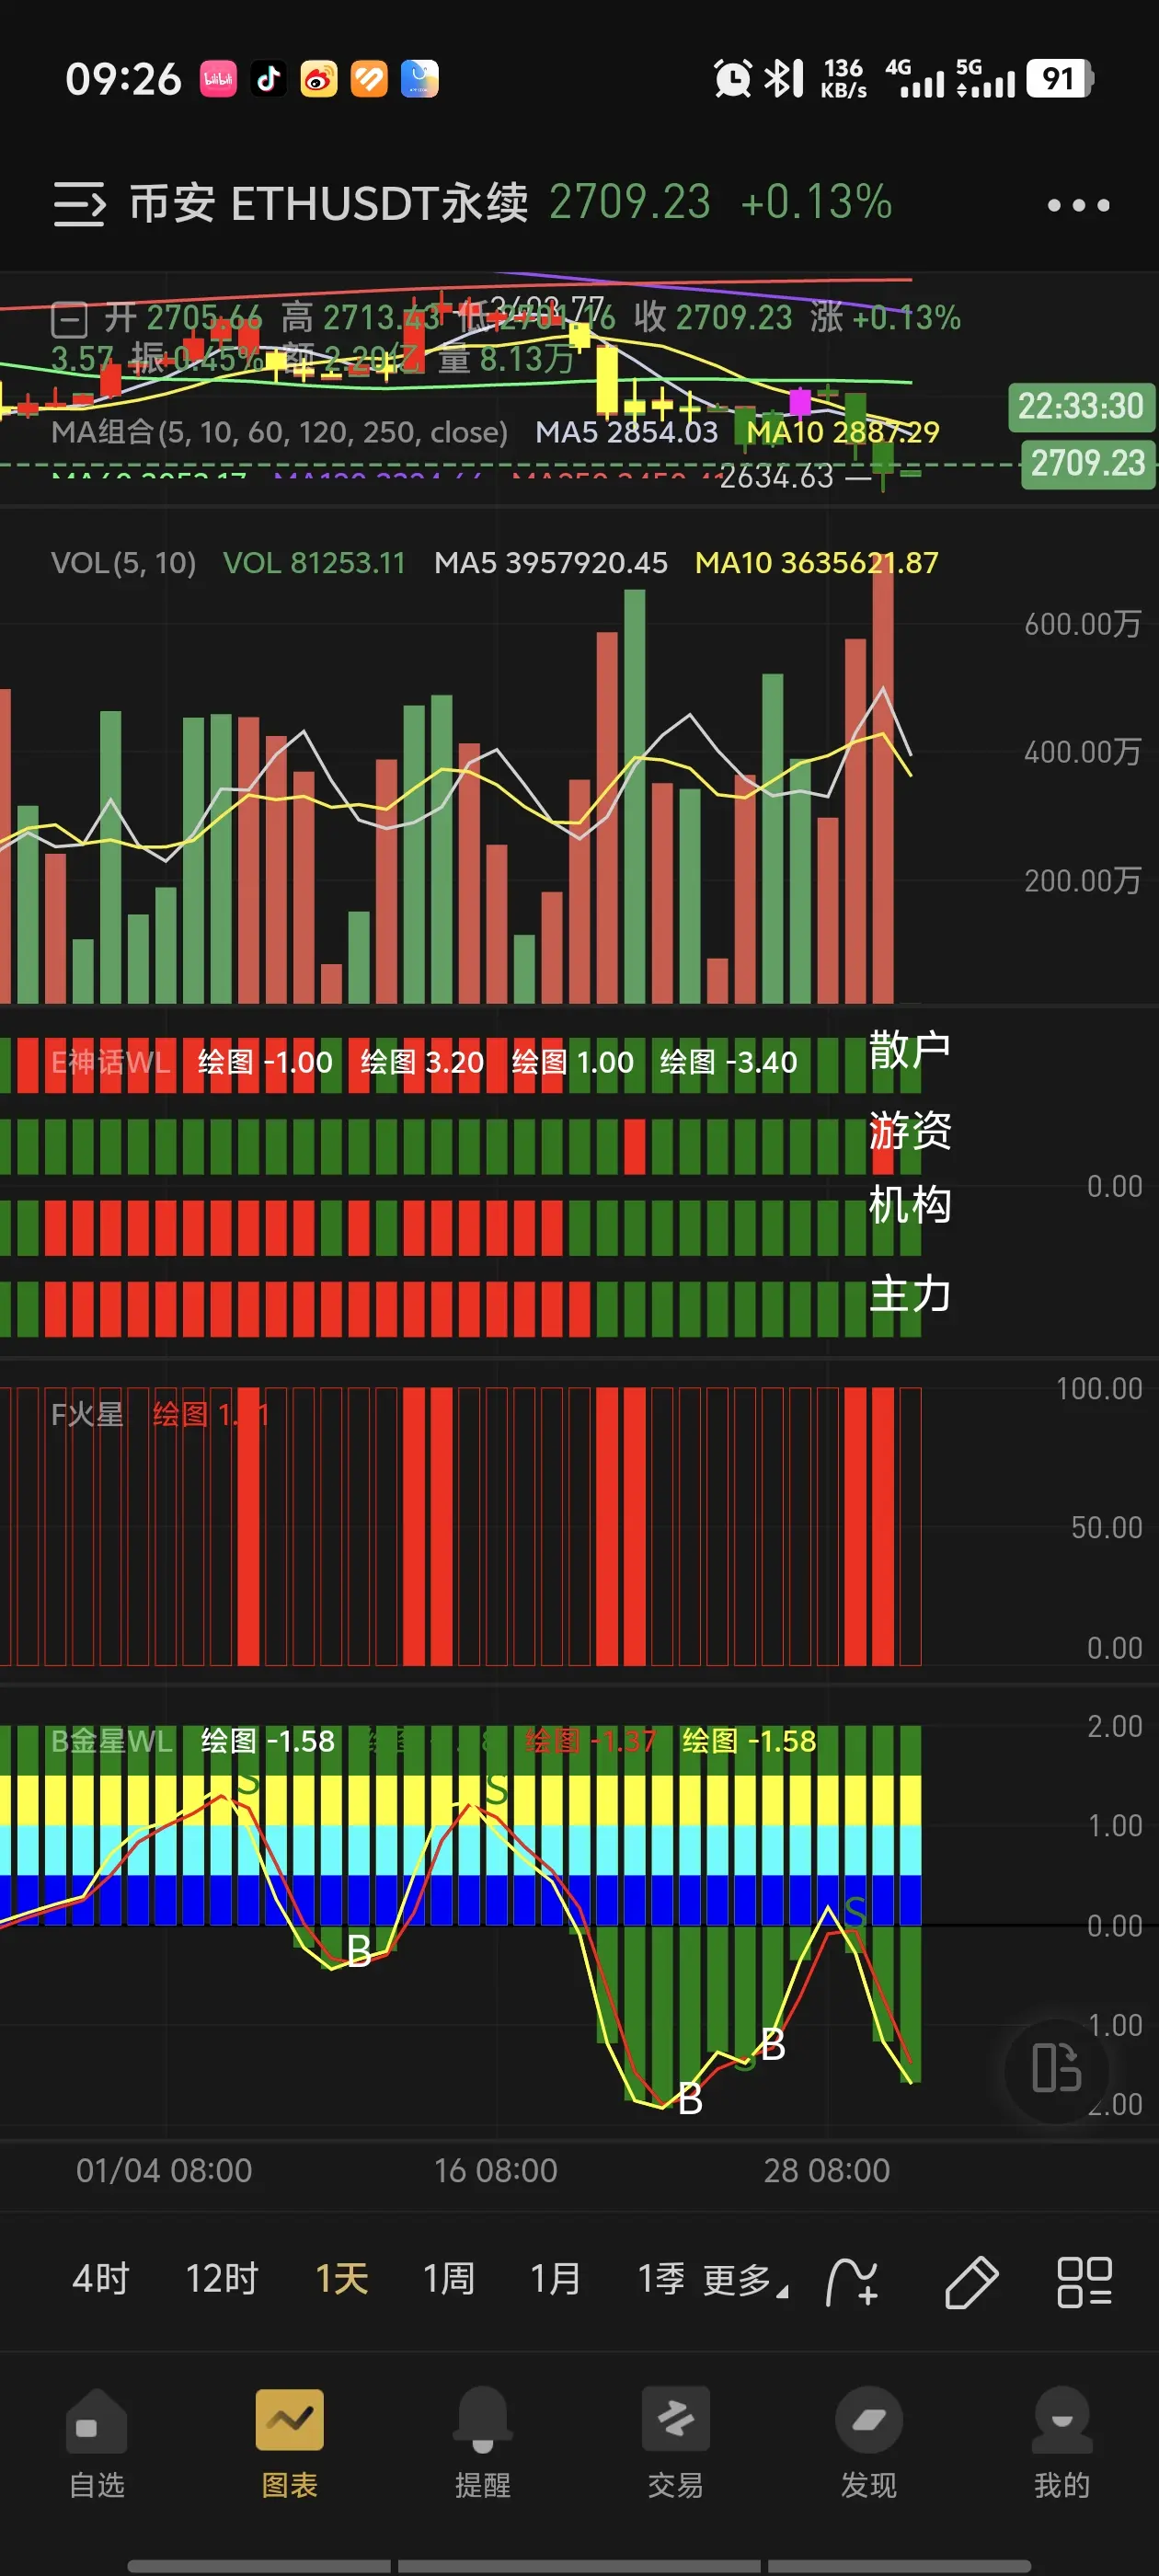The width and height of the screenshot is (1159, 2576).
Task: Open F火星 indicator label
Action: pyautogui.click(x=87, y=1414)
